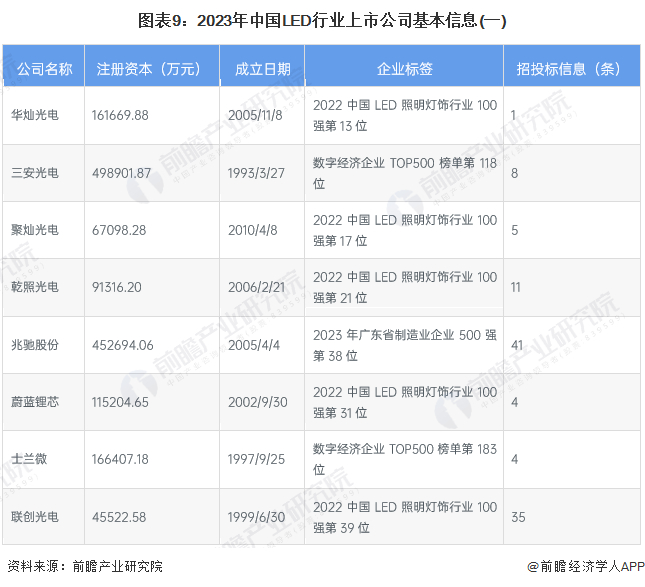Select the tag ending '强第 31 位'
Screen dimensions: 645x587
[x=405, y=402]
